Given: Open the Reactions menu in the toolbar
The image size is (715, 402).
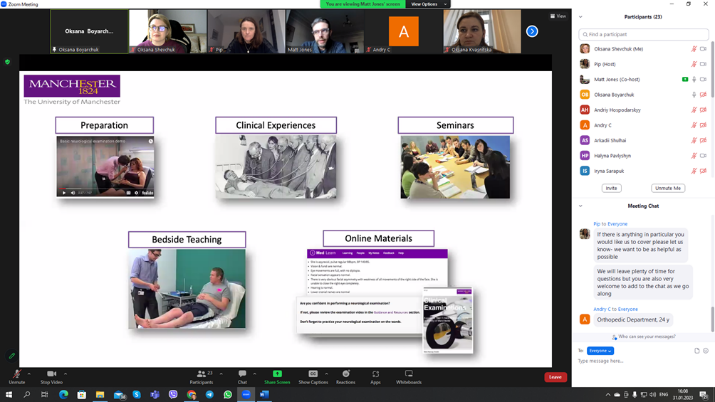Looking at the screenshot, I should point(346,375).
